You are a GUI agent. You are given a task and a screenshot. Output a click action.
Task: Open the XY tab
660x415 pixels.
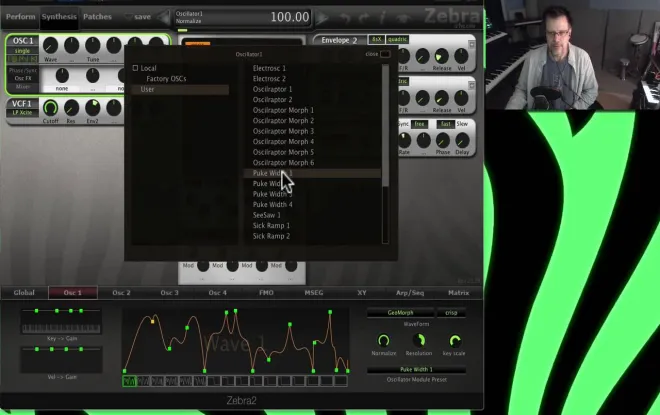(x=362, y=293)
